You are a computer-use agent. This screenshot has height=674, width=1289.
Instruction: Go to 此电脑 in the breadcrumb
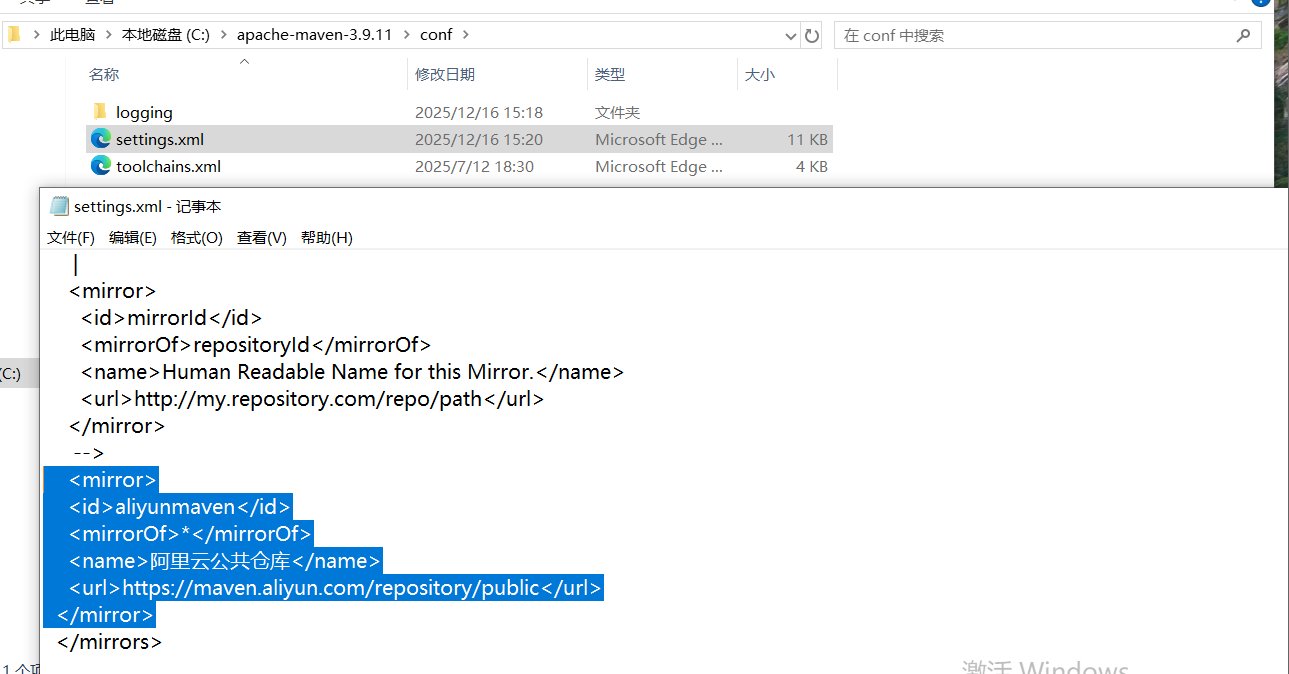click(73, 35)
